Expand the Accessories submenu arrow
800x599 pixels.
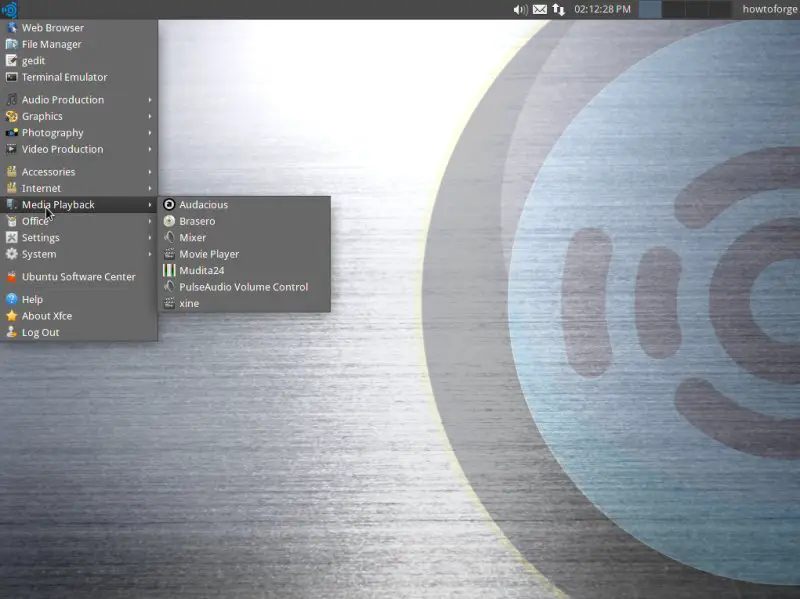pos(150,172)
